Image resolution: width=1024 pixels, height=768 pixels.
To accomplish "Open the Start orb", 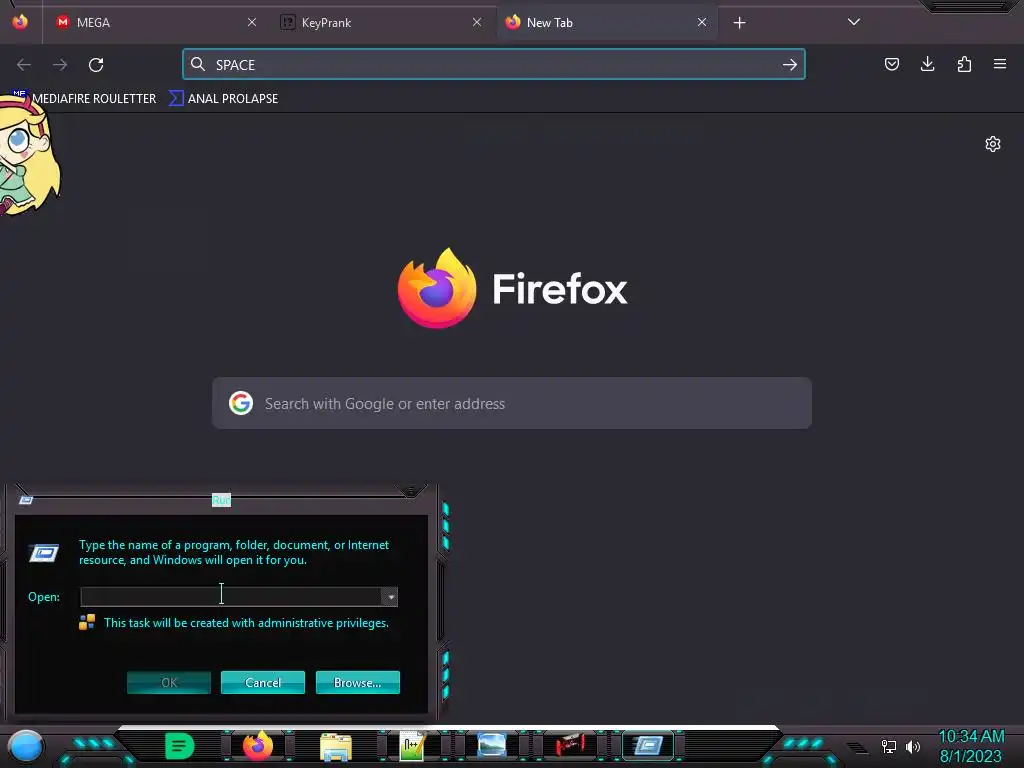I will click(x=26, y=746).
